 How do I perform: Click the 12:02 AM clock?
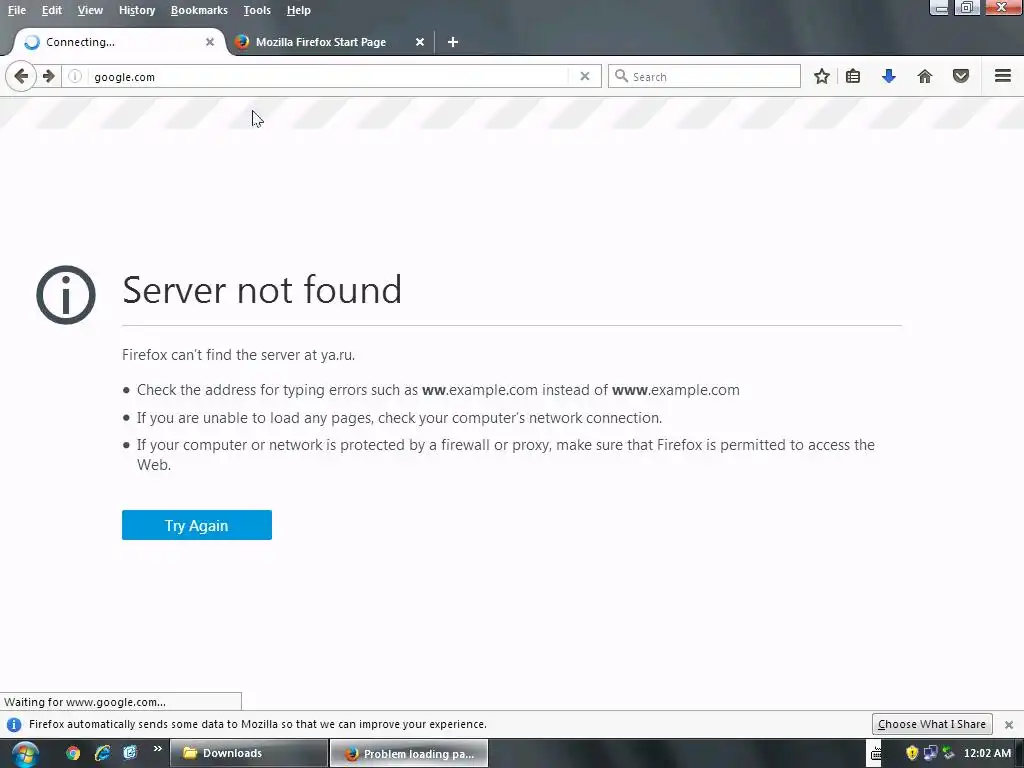(987, 753)
